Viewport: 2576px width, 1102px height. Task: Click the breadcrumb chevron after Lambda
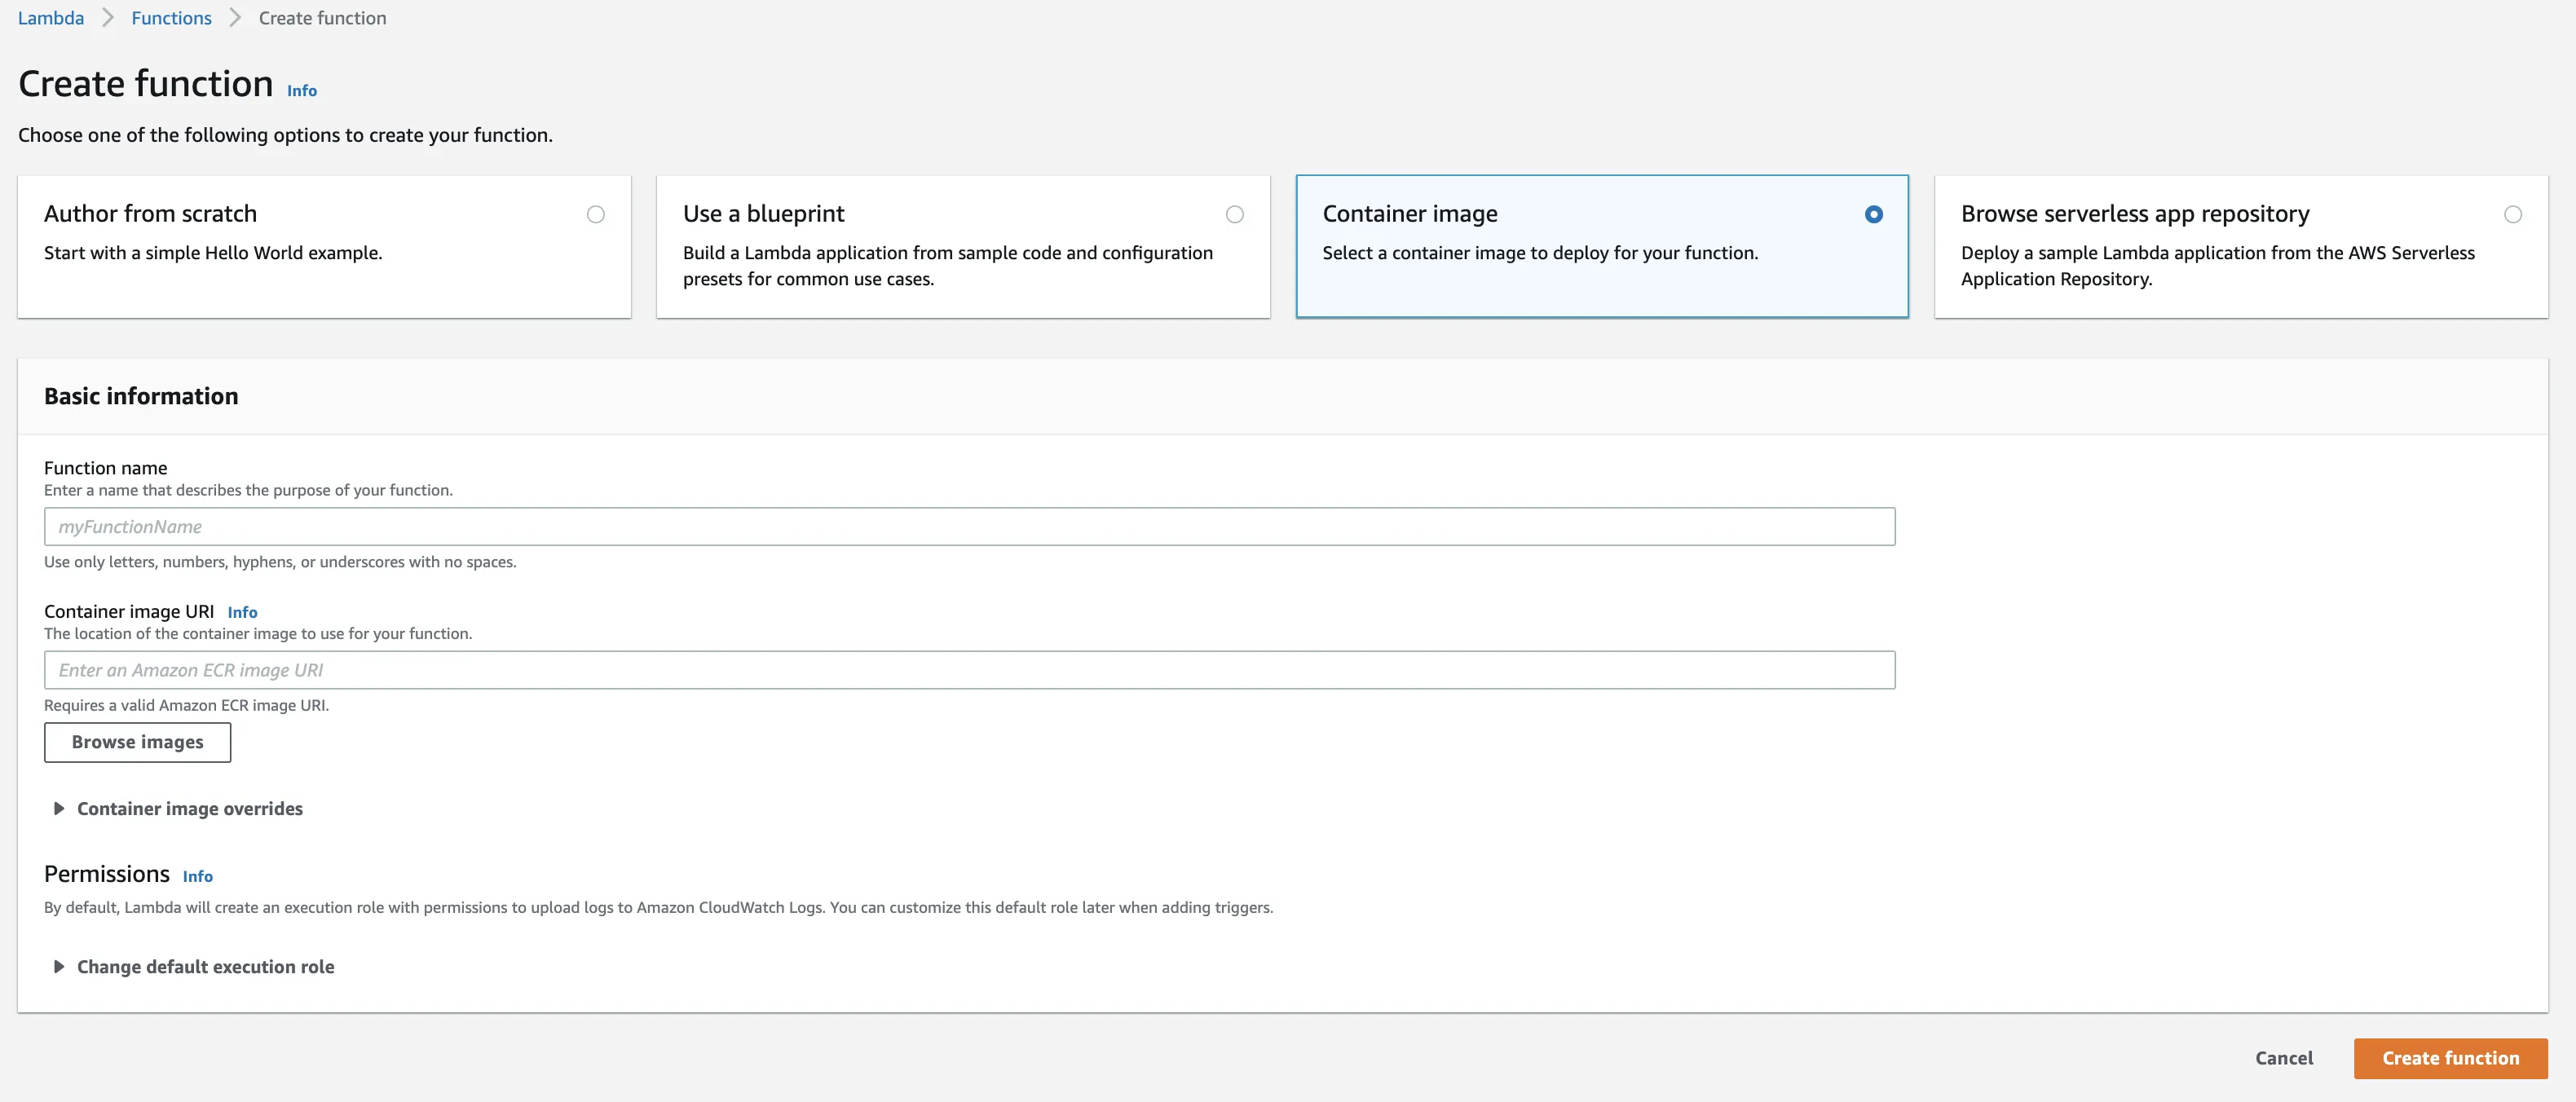[x=108, y=18]
